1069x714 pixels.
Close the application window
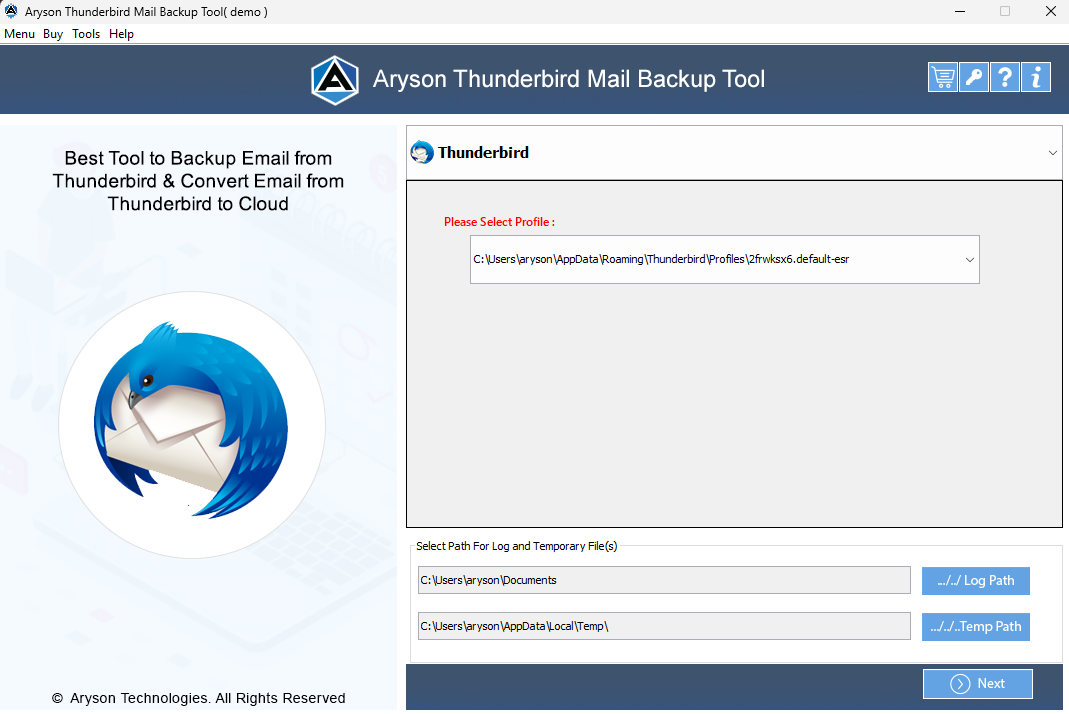pyautogui.click(x=1051, y=12)
